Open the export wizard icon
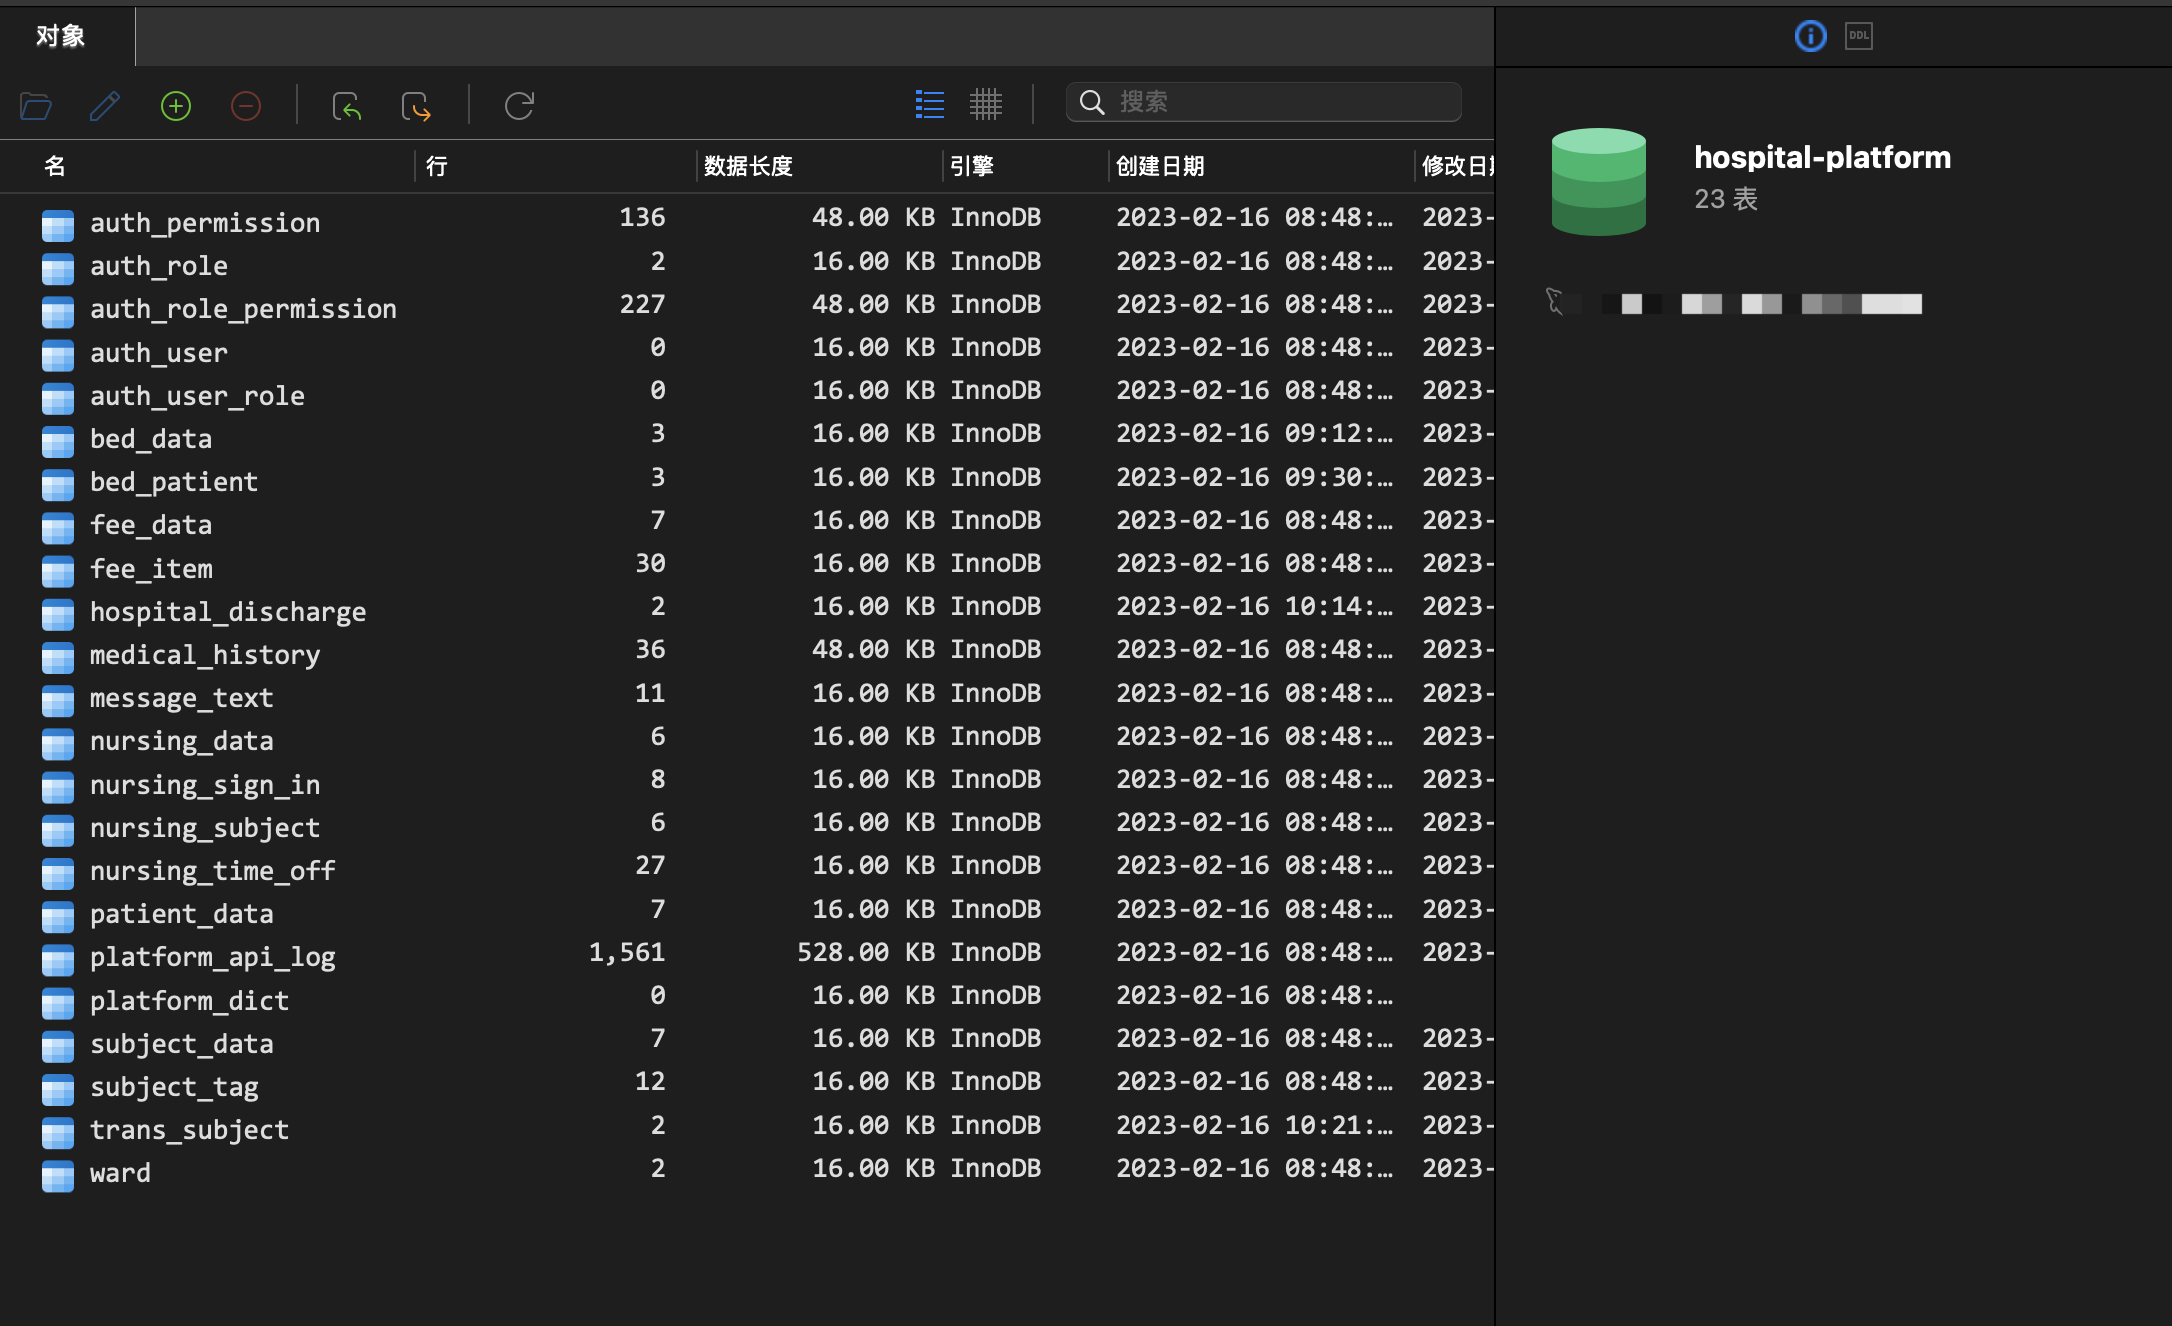The width and height of the screenshot is (2172, 1326). (x=416, y=105)
